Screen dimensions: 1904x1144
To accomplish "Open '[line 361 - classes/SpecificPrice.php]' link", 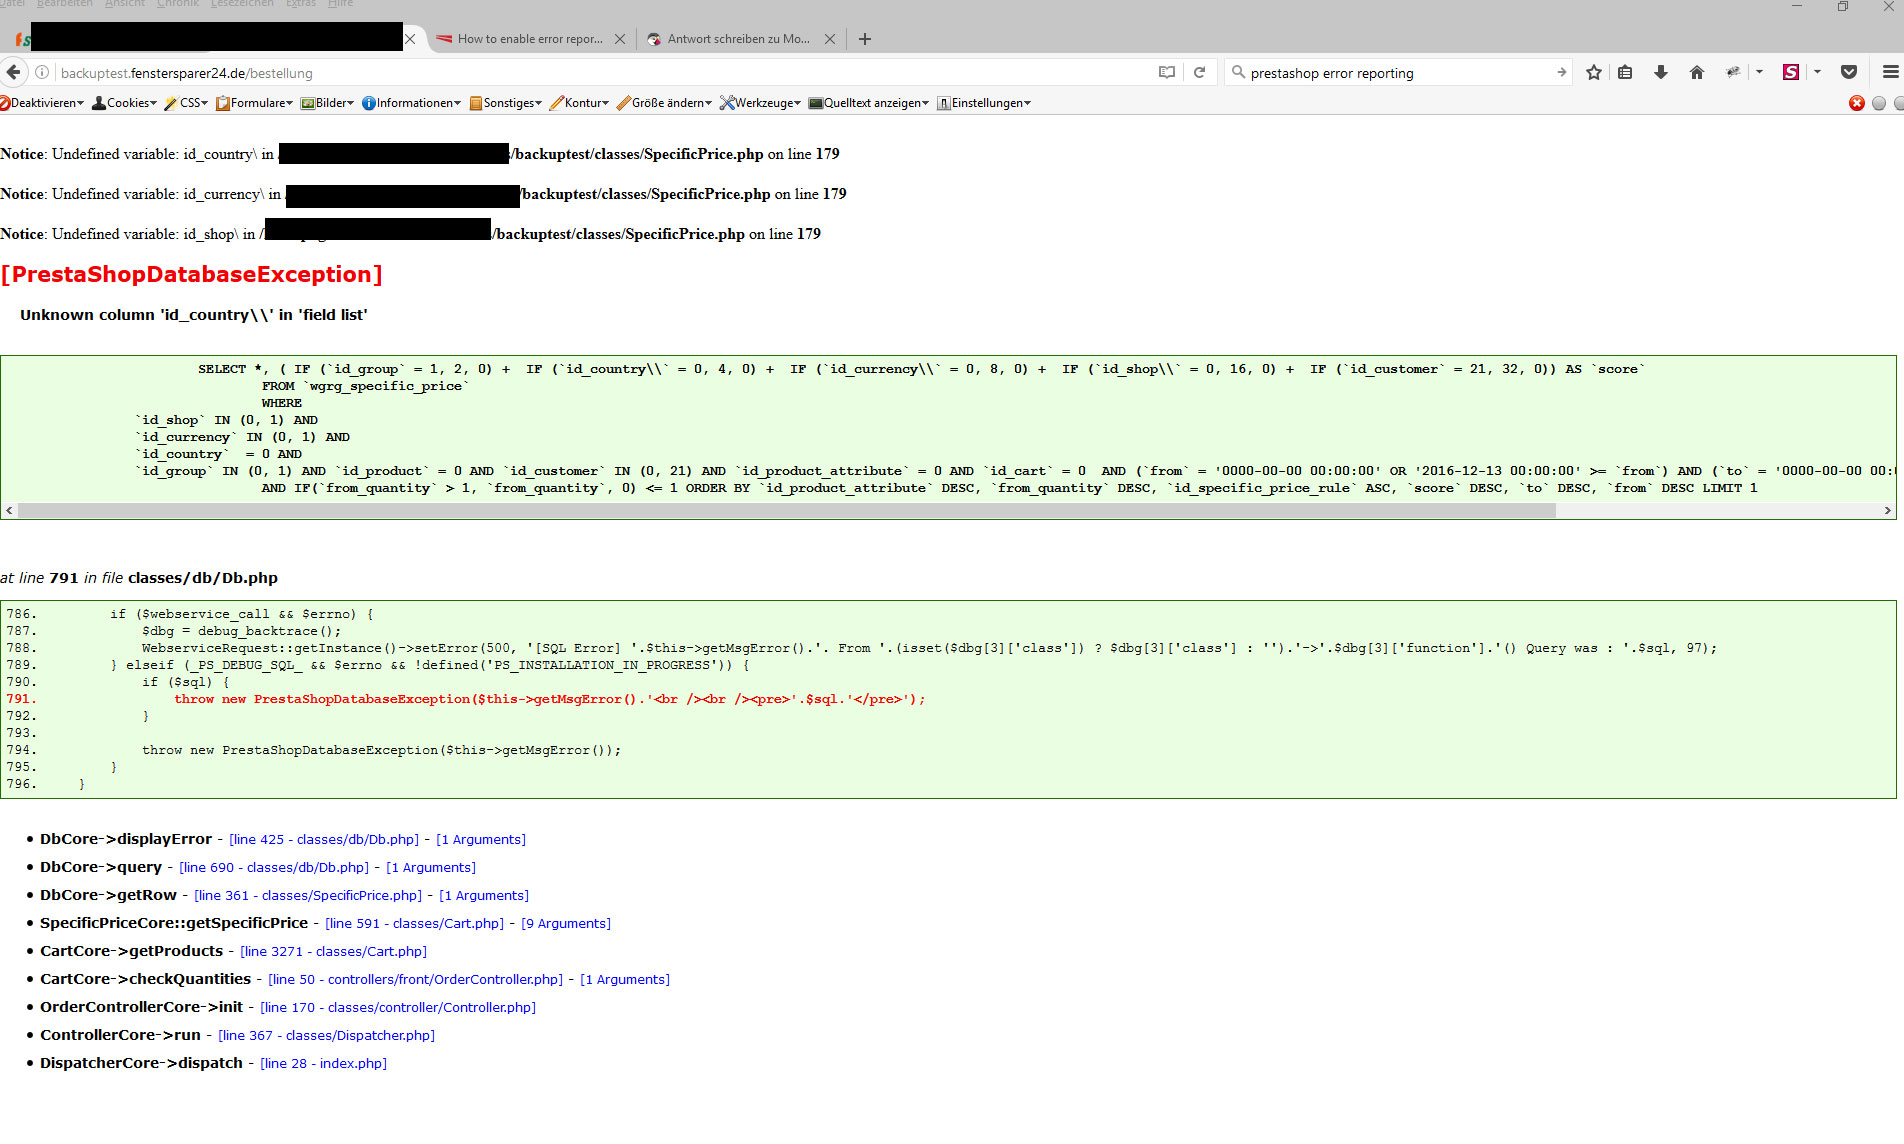I will (x=308, y=895).
